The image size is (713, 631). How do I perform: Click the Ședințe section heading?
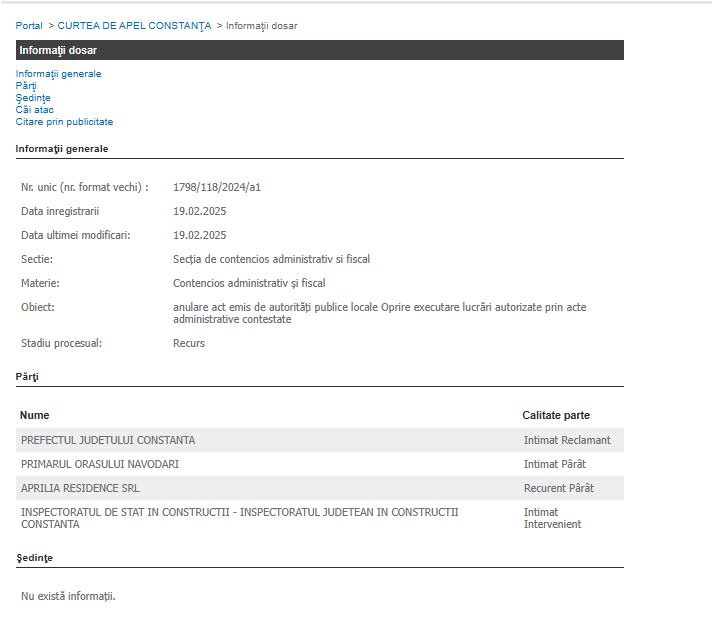[x=35, y=558]
